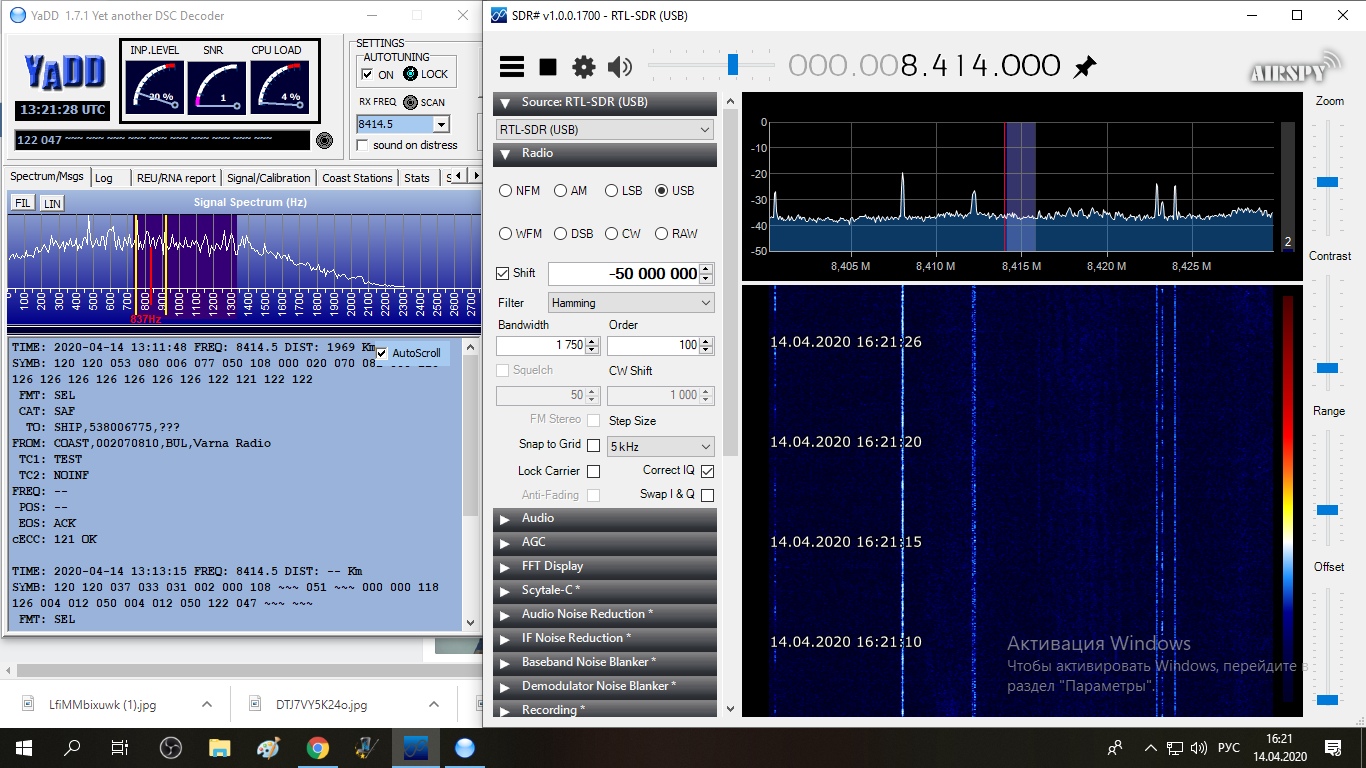Click the LOCK autotuning indicator icon
This screenshot has height=768, width=1366.
point(411,74)
